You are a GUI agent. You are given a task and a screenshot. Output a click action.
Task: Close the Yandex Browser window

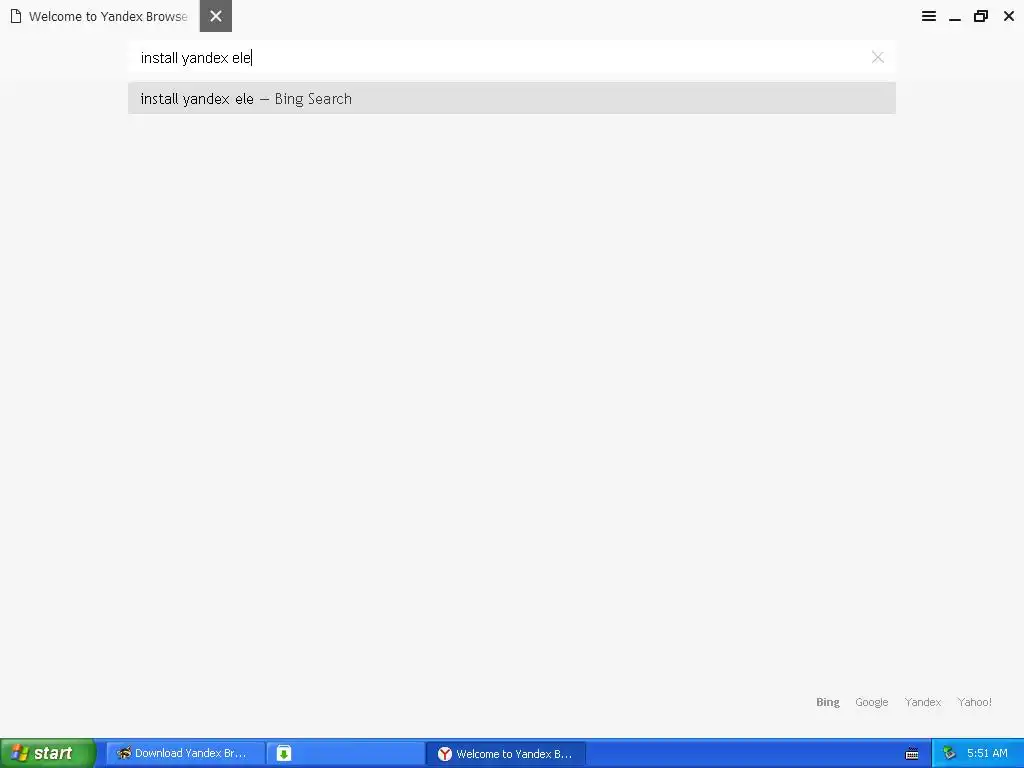tap(1008, 16)
